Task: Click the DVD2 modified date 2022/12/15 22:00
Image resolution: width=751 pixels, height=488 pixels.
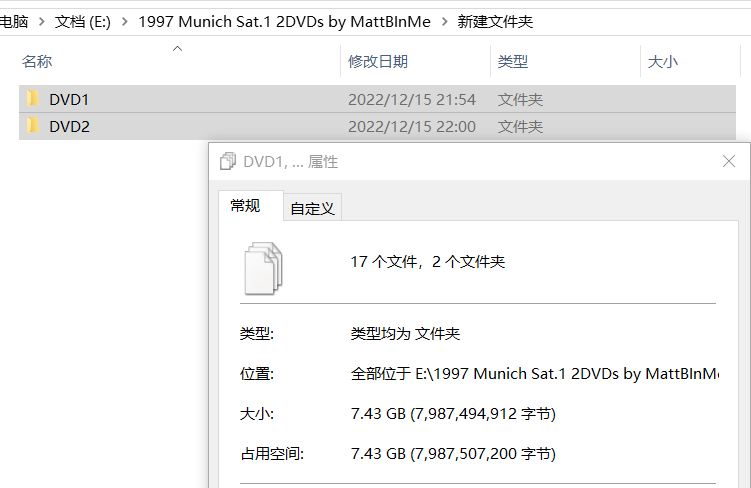Action: [x=411, y=126]
